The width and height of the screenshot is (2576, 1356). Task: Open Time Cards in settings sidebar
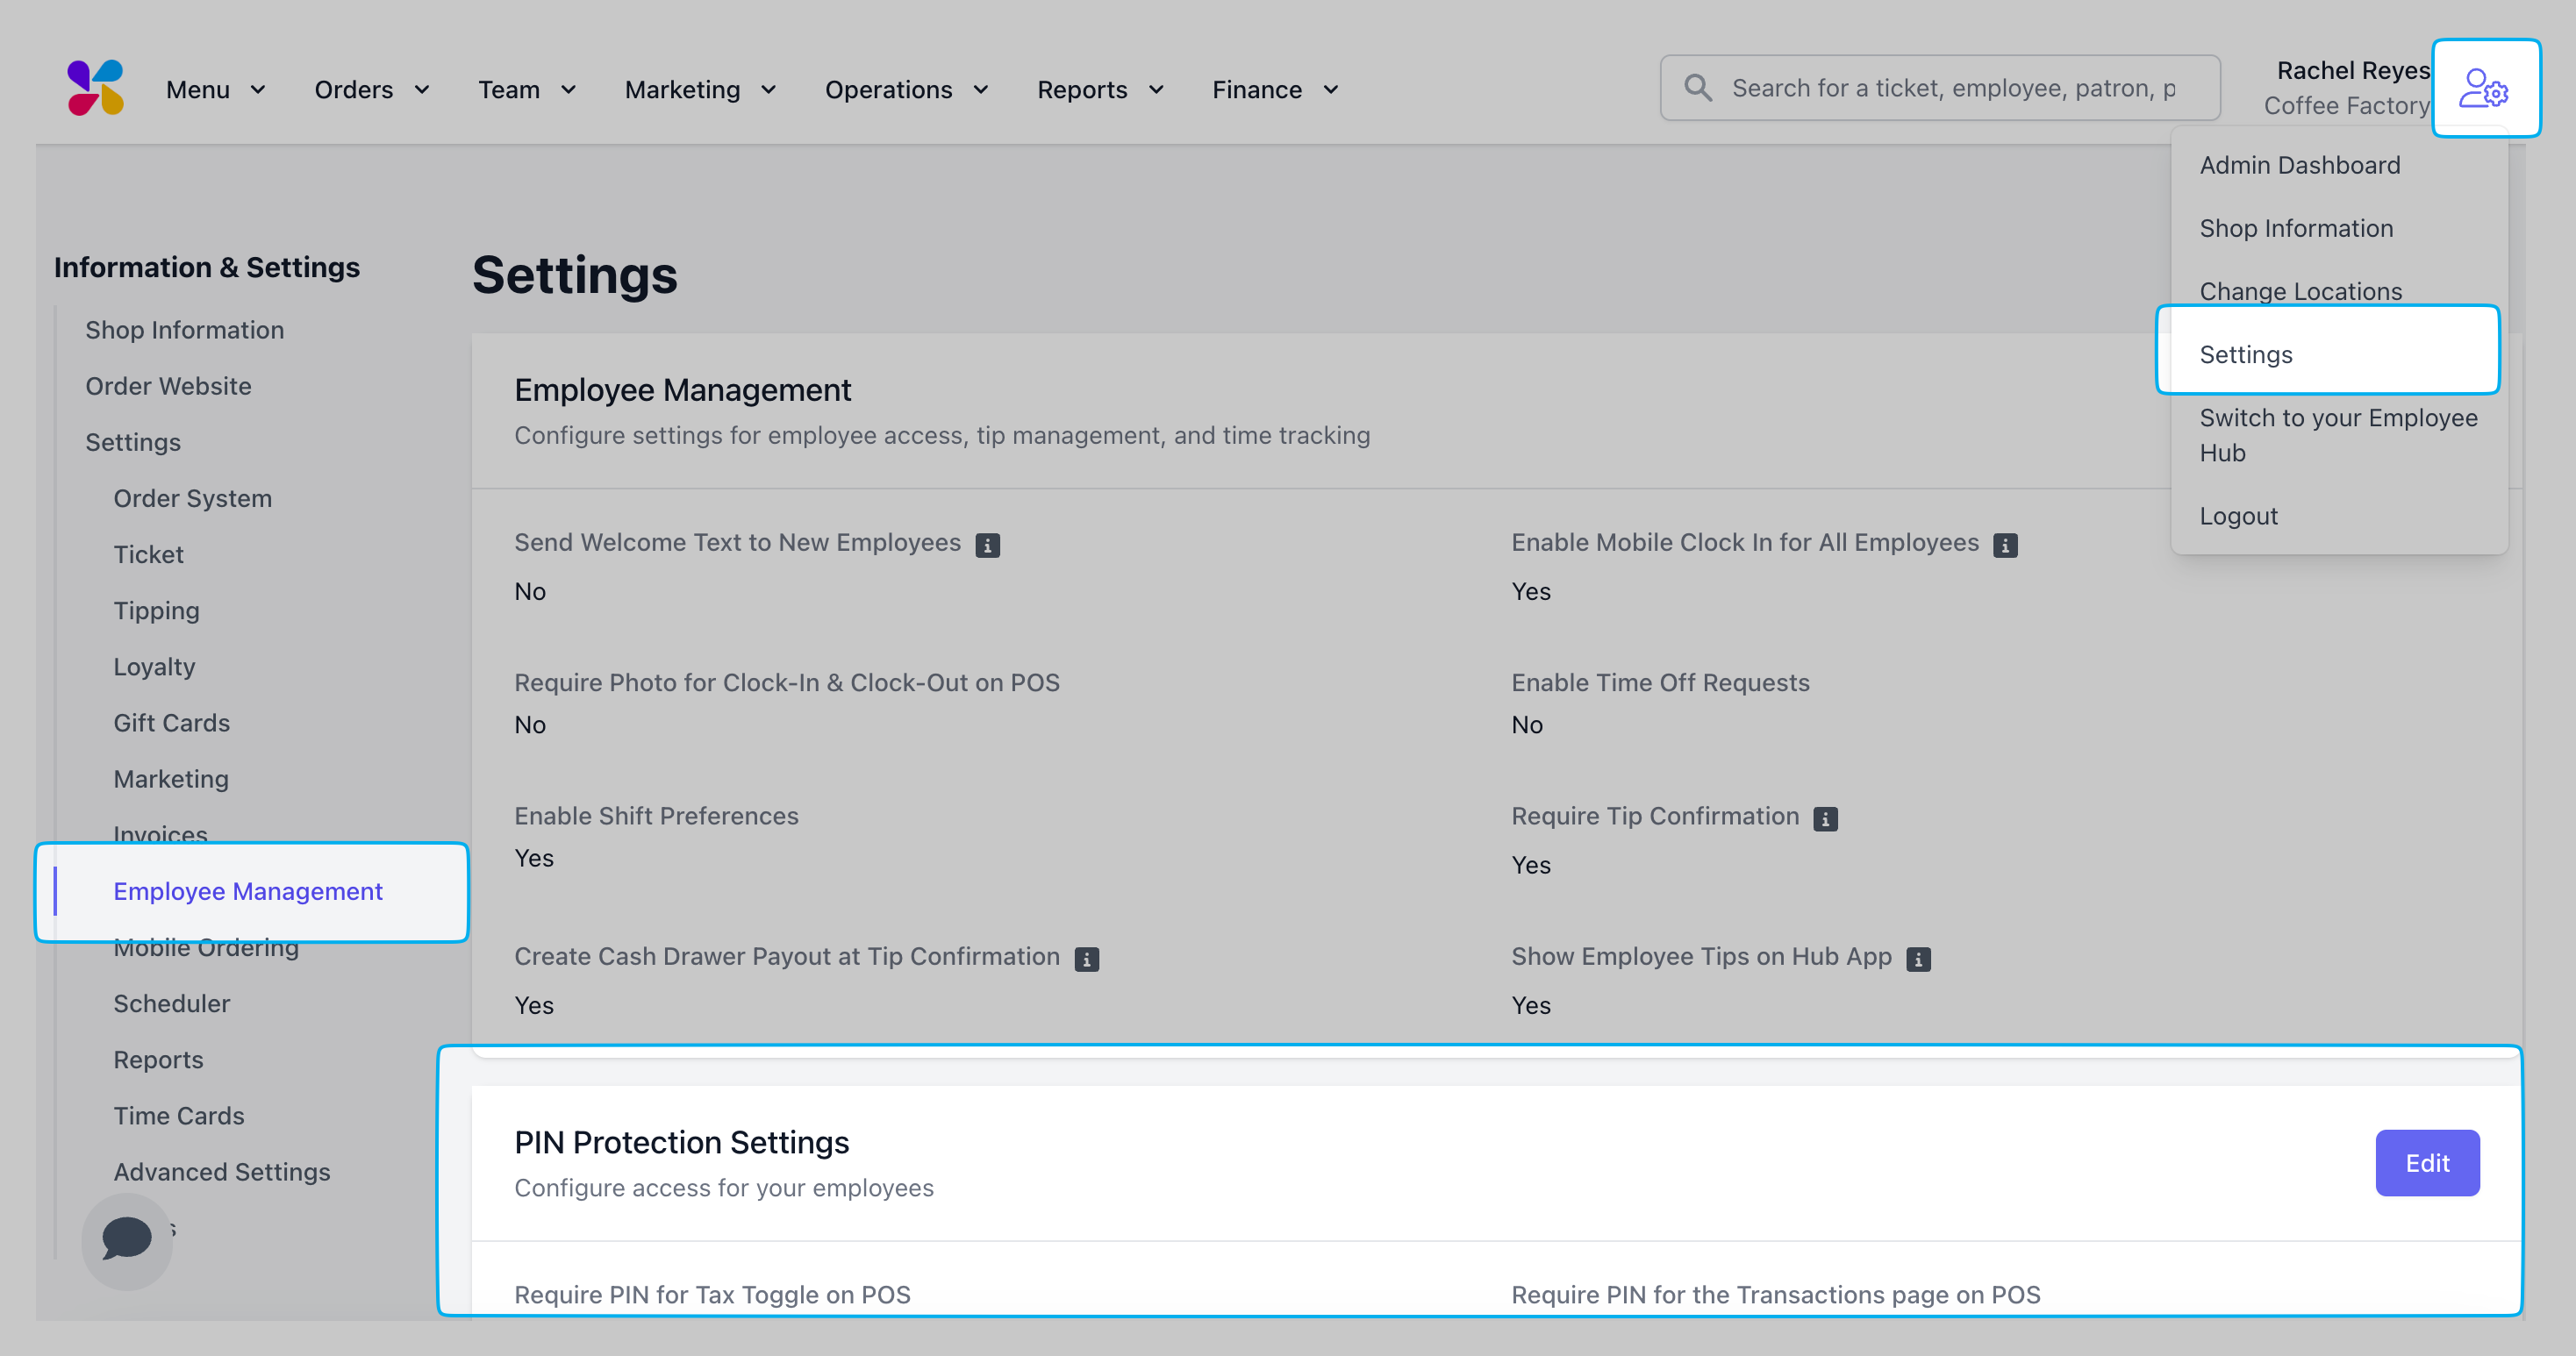[179, 1115]
